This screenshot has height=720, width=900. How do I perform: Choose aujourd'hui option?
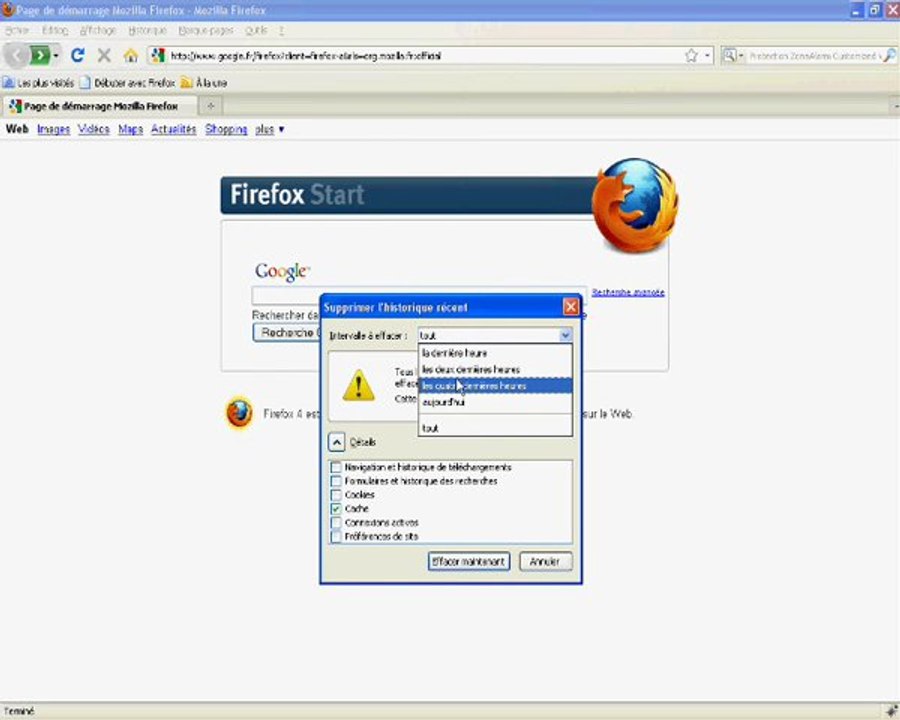[x=495, y=402]
